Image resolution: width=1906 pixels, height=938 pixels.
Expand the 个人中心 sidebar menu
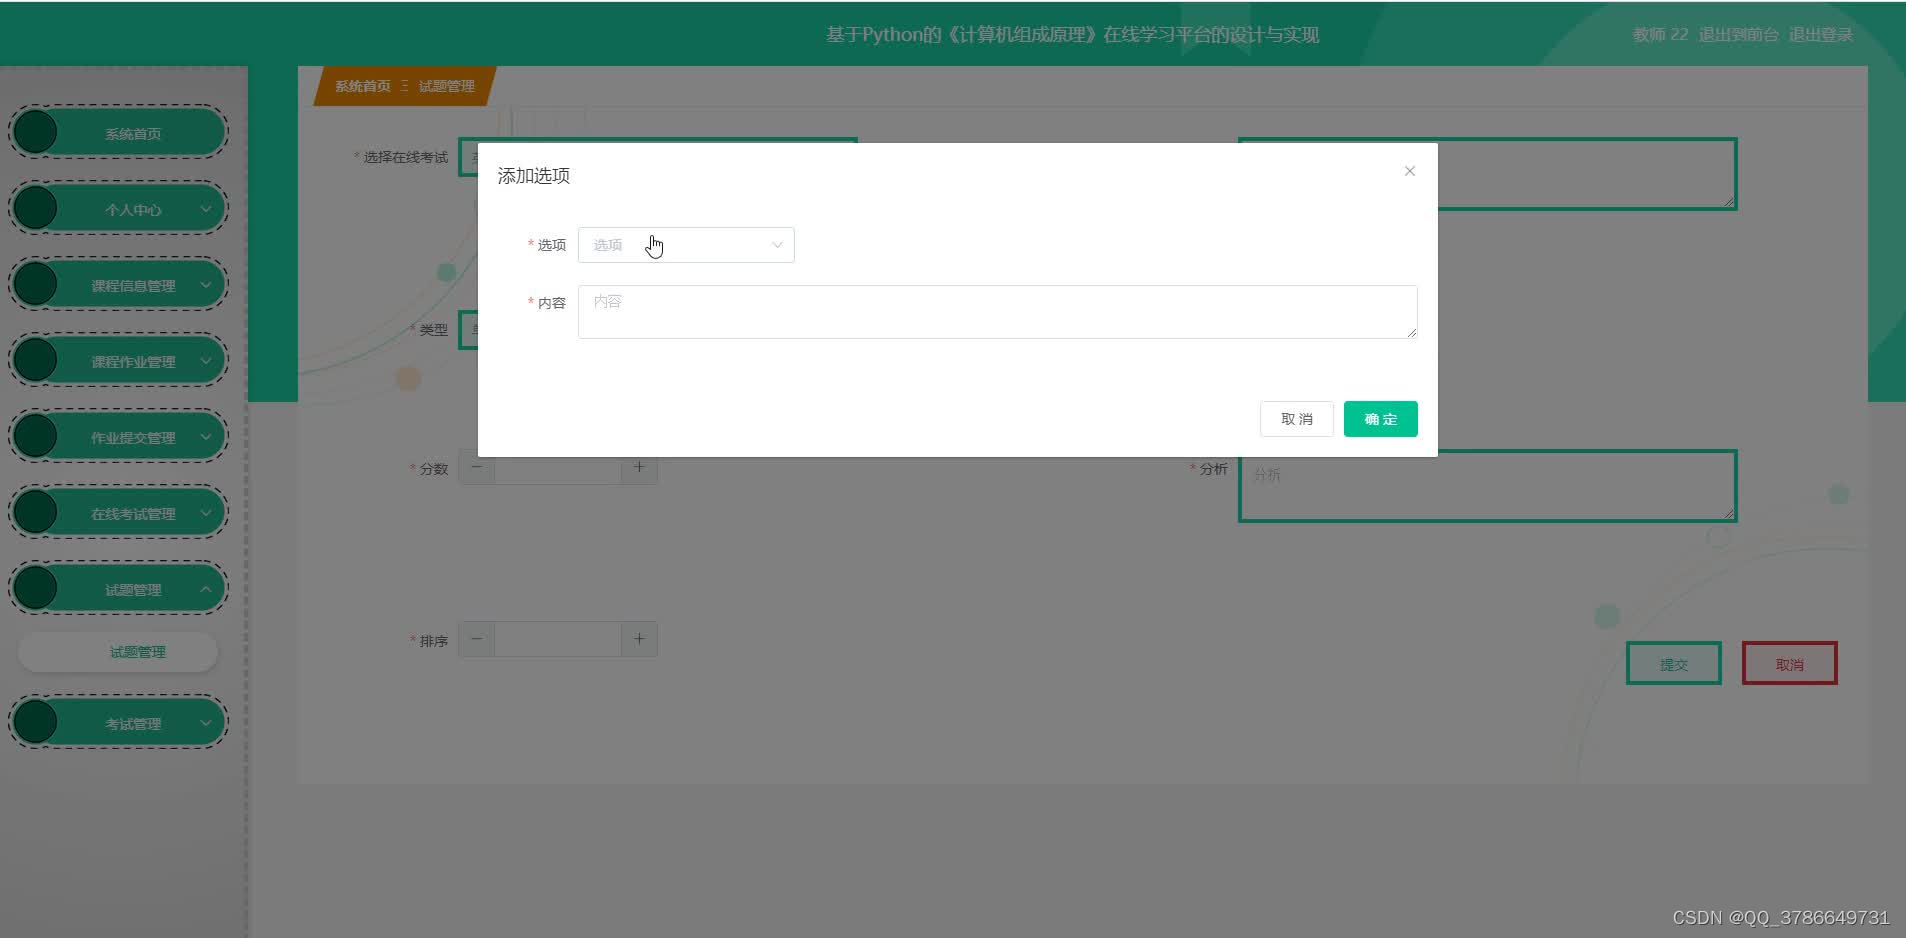[119, 209]
